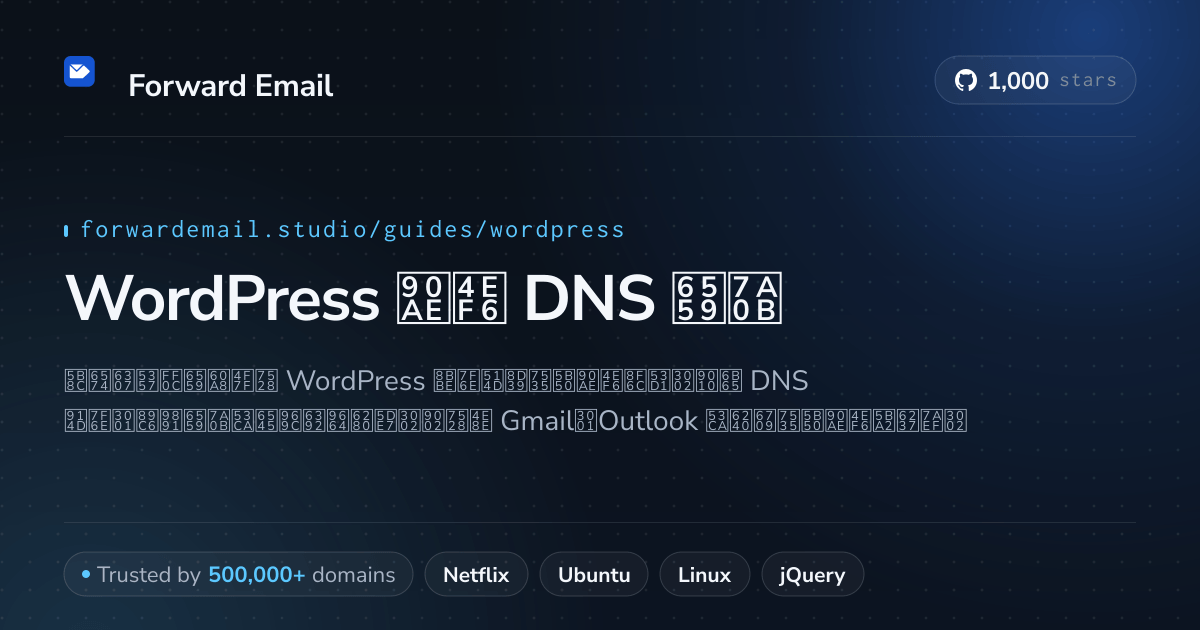Click the Forward Email brand name
The image size is (1200, 630).
click(x=231, y=86)
